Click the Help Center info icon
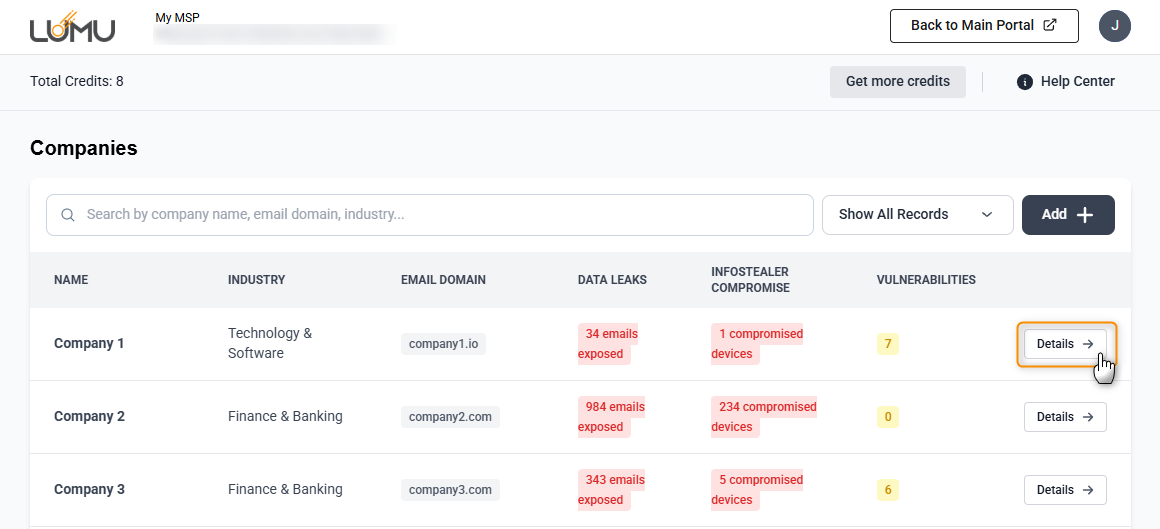 pos(1024,82)
